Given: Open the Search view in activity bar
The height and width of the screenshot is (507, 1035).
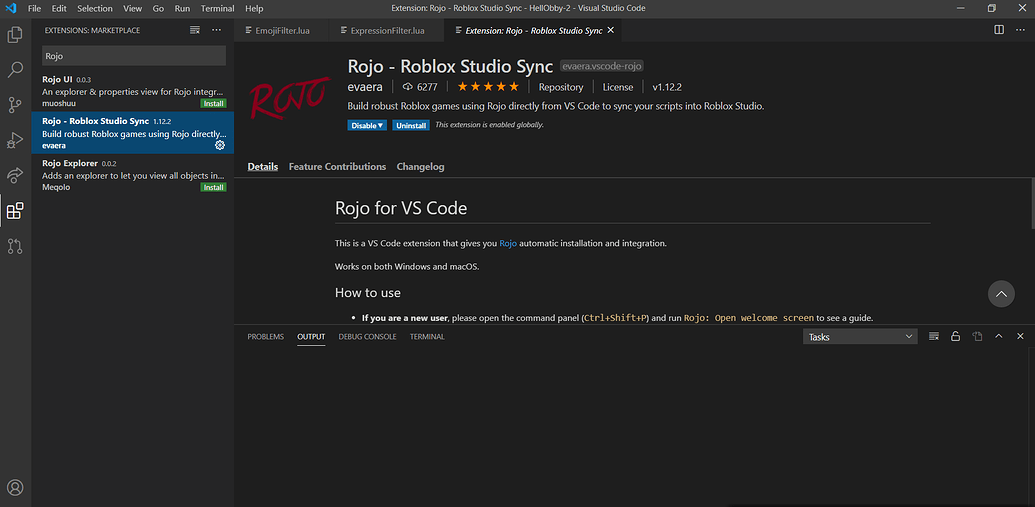Looking at the screenshot, I should (x=15, y=69).
